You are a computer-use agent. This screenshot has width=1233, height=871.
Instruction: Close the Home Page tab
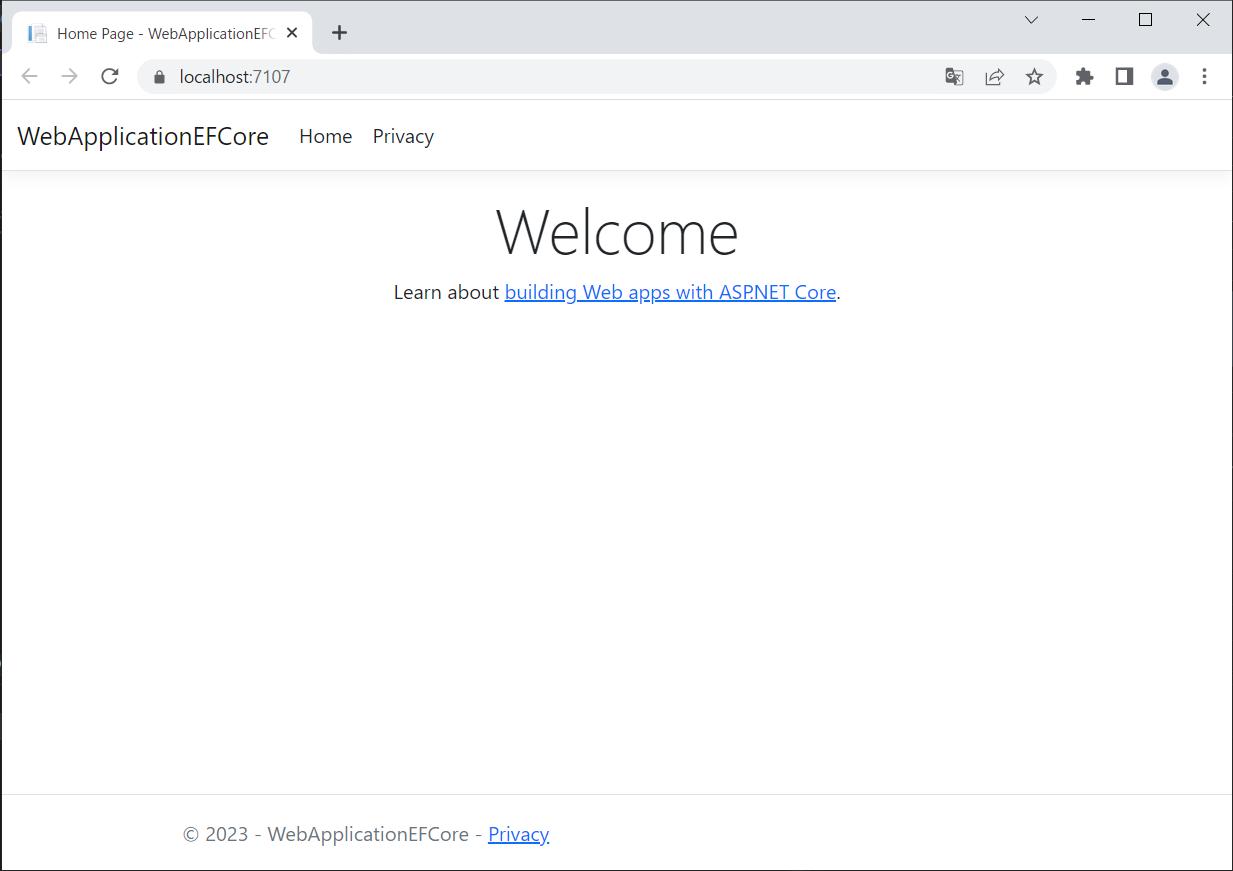[x=292, y=33]
